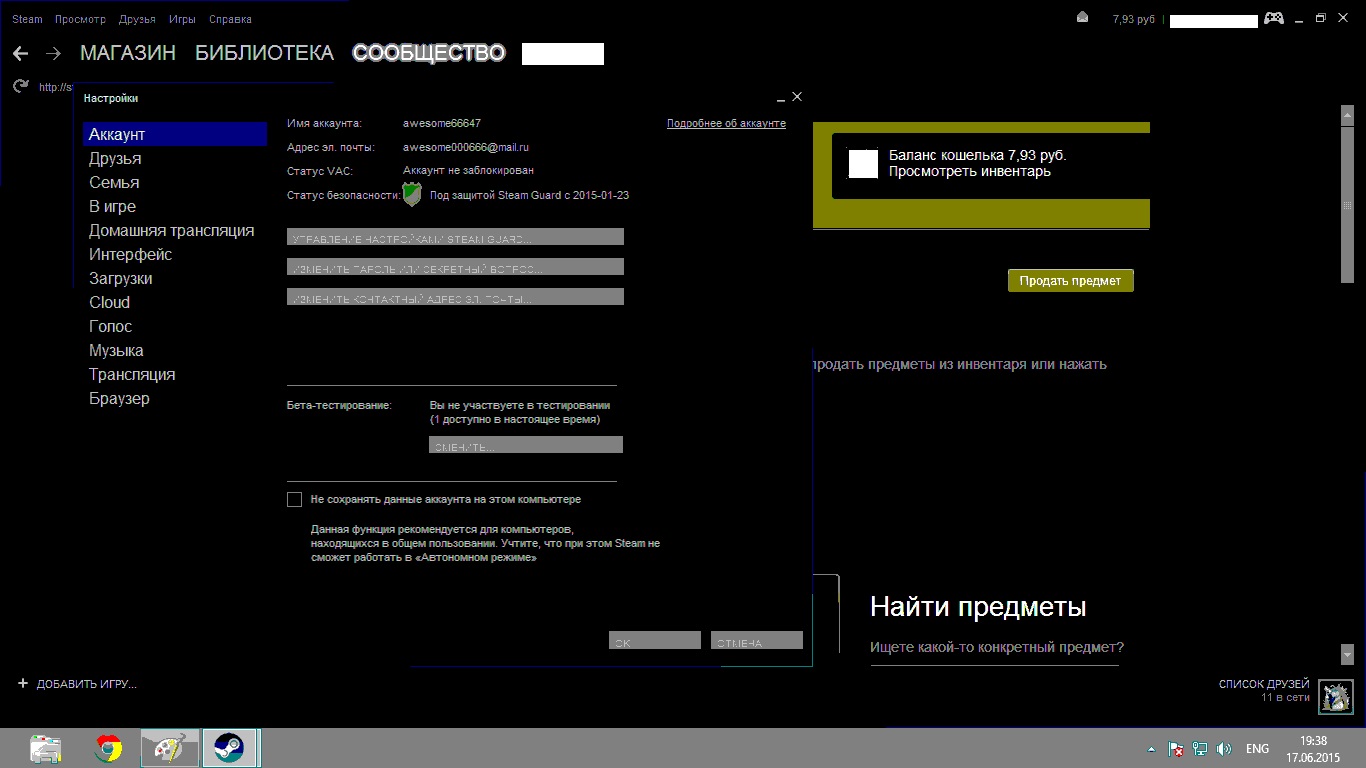Open the Друзья menu

click(137, 19)
